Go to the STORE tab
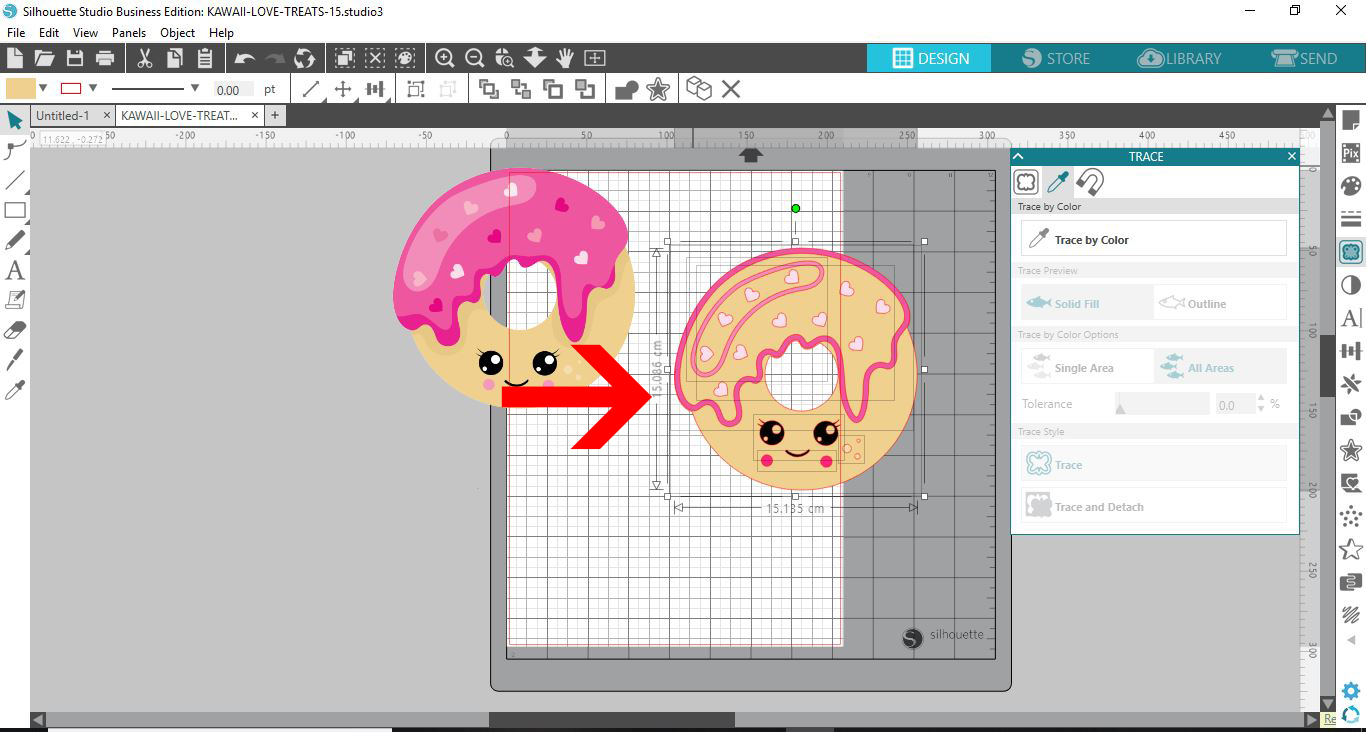This screenshot has height=732, width=1366. [x=1056, y=58]
